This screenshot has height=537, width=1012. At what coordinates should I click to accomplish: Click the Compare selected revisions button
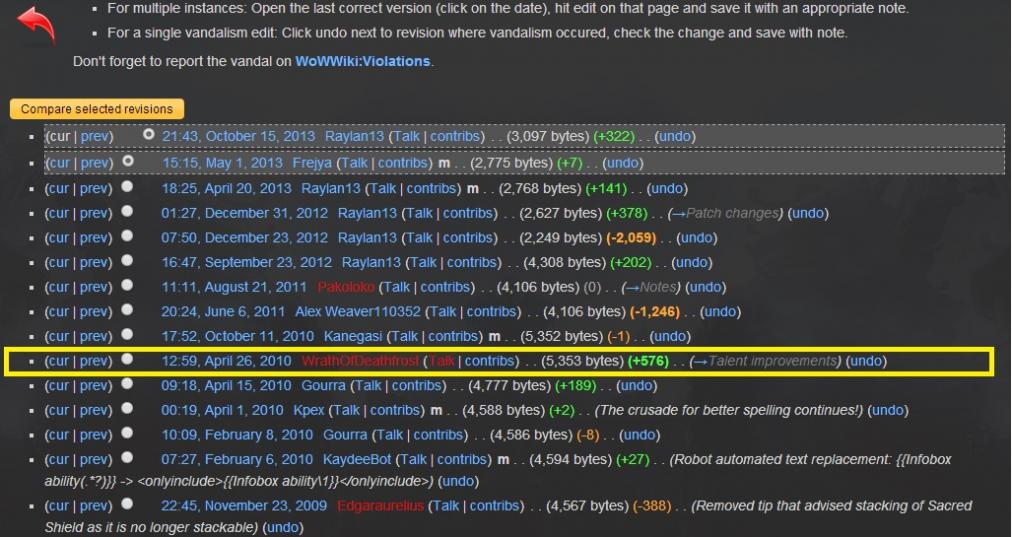(x=97, y=109)
